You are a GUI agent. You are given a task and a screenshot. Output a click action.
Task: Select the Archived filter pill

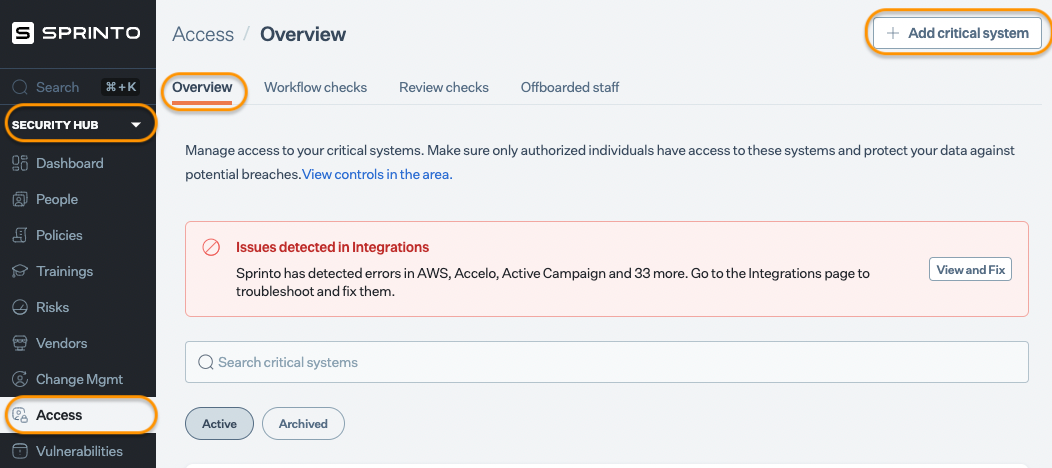(x=303, y=424)
